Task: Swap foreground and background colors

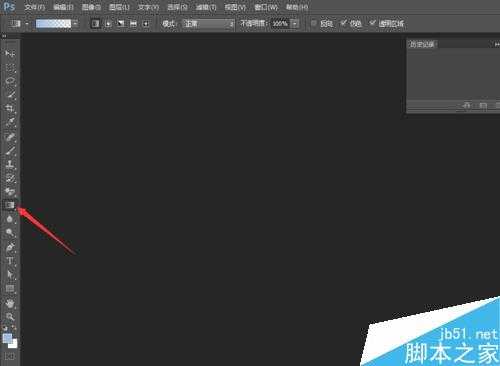Action: (14, 328)
